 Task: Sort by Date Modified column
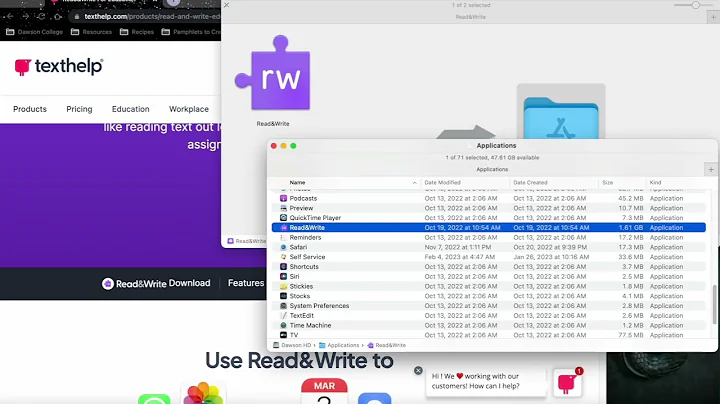465,183
